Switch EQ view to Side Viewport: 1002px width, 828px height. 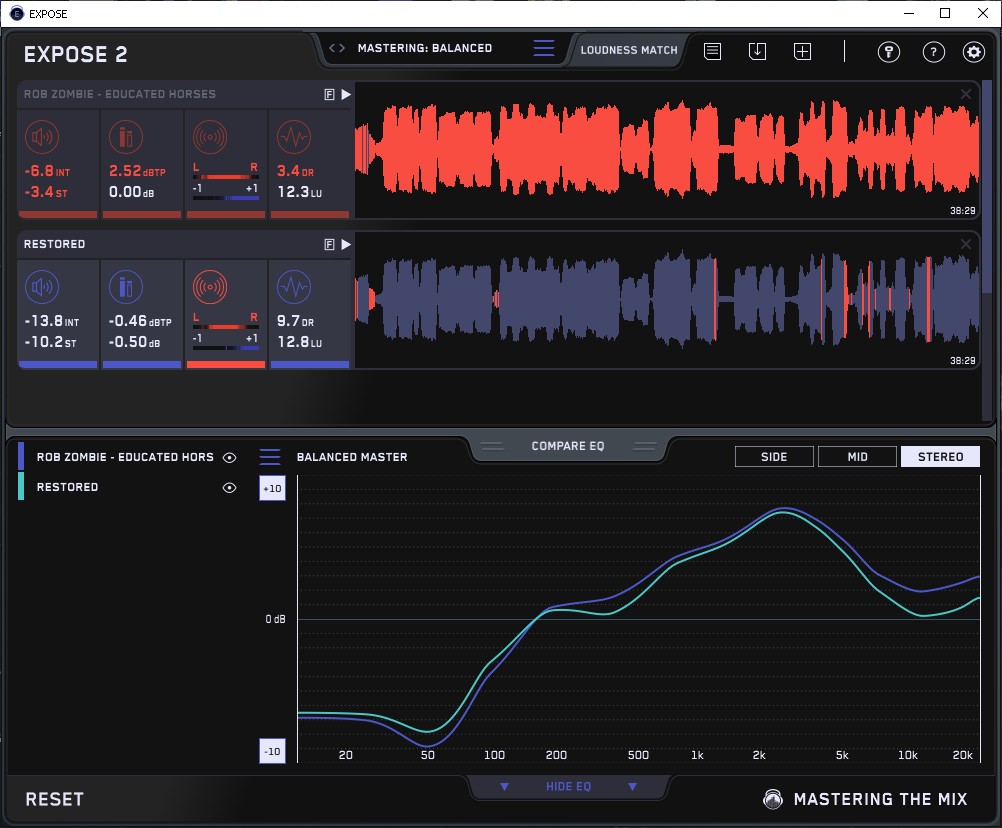tap(774, 457)
